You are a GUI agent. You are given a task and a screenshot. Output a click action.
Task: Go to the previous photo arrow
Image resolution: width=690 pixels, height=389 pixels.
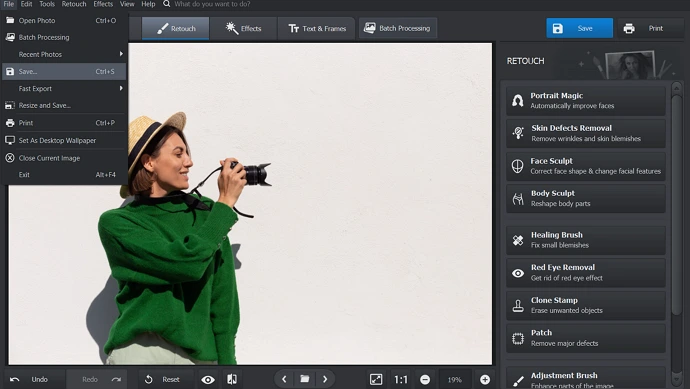(x=284, y=379)
